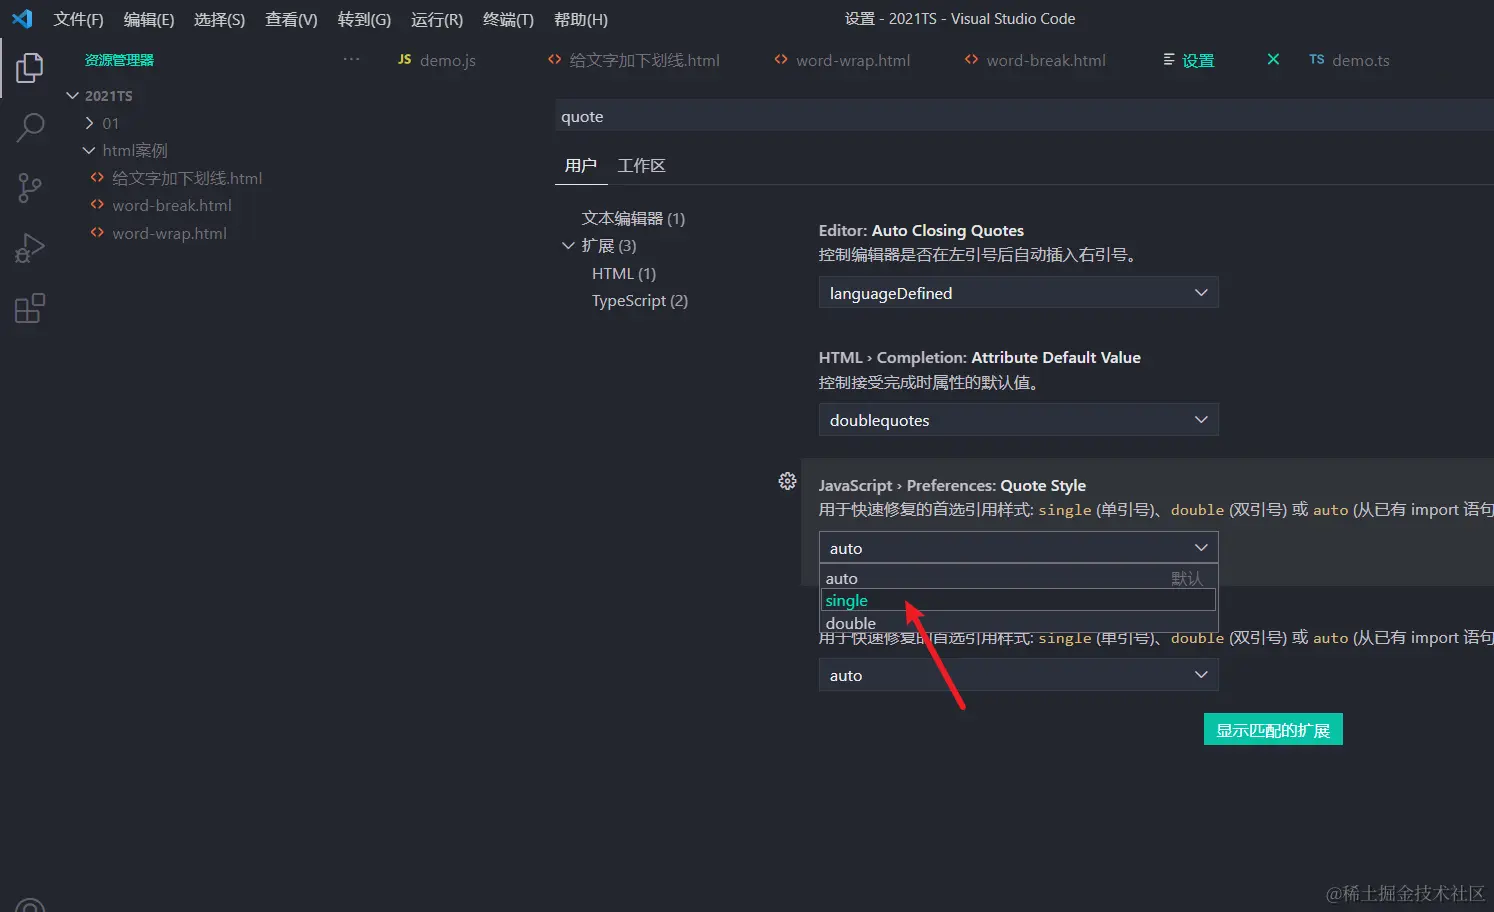This screenshot has width=1494, height=912.
Task: Select the 工作区 settings tab
Action: (x=641, y=165)
